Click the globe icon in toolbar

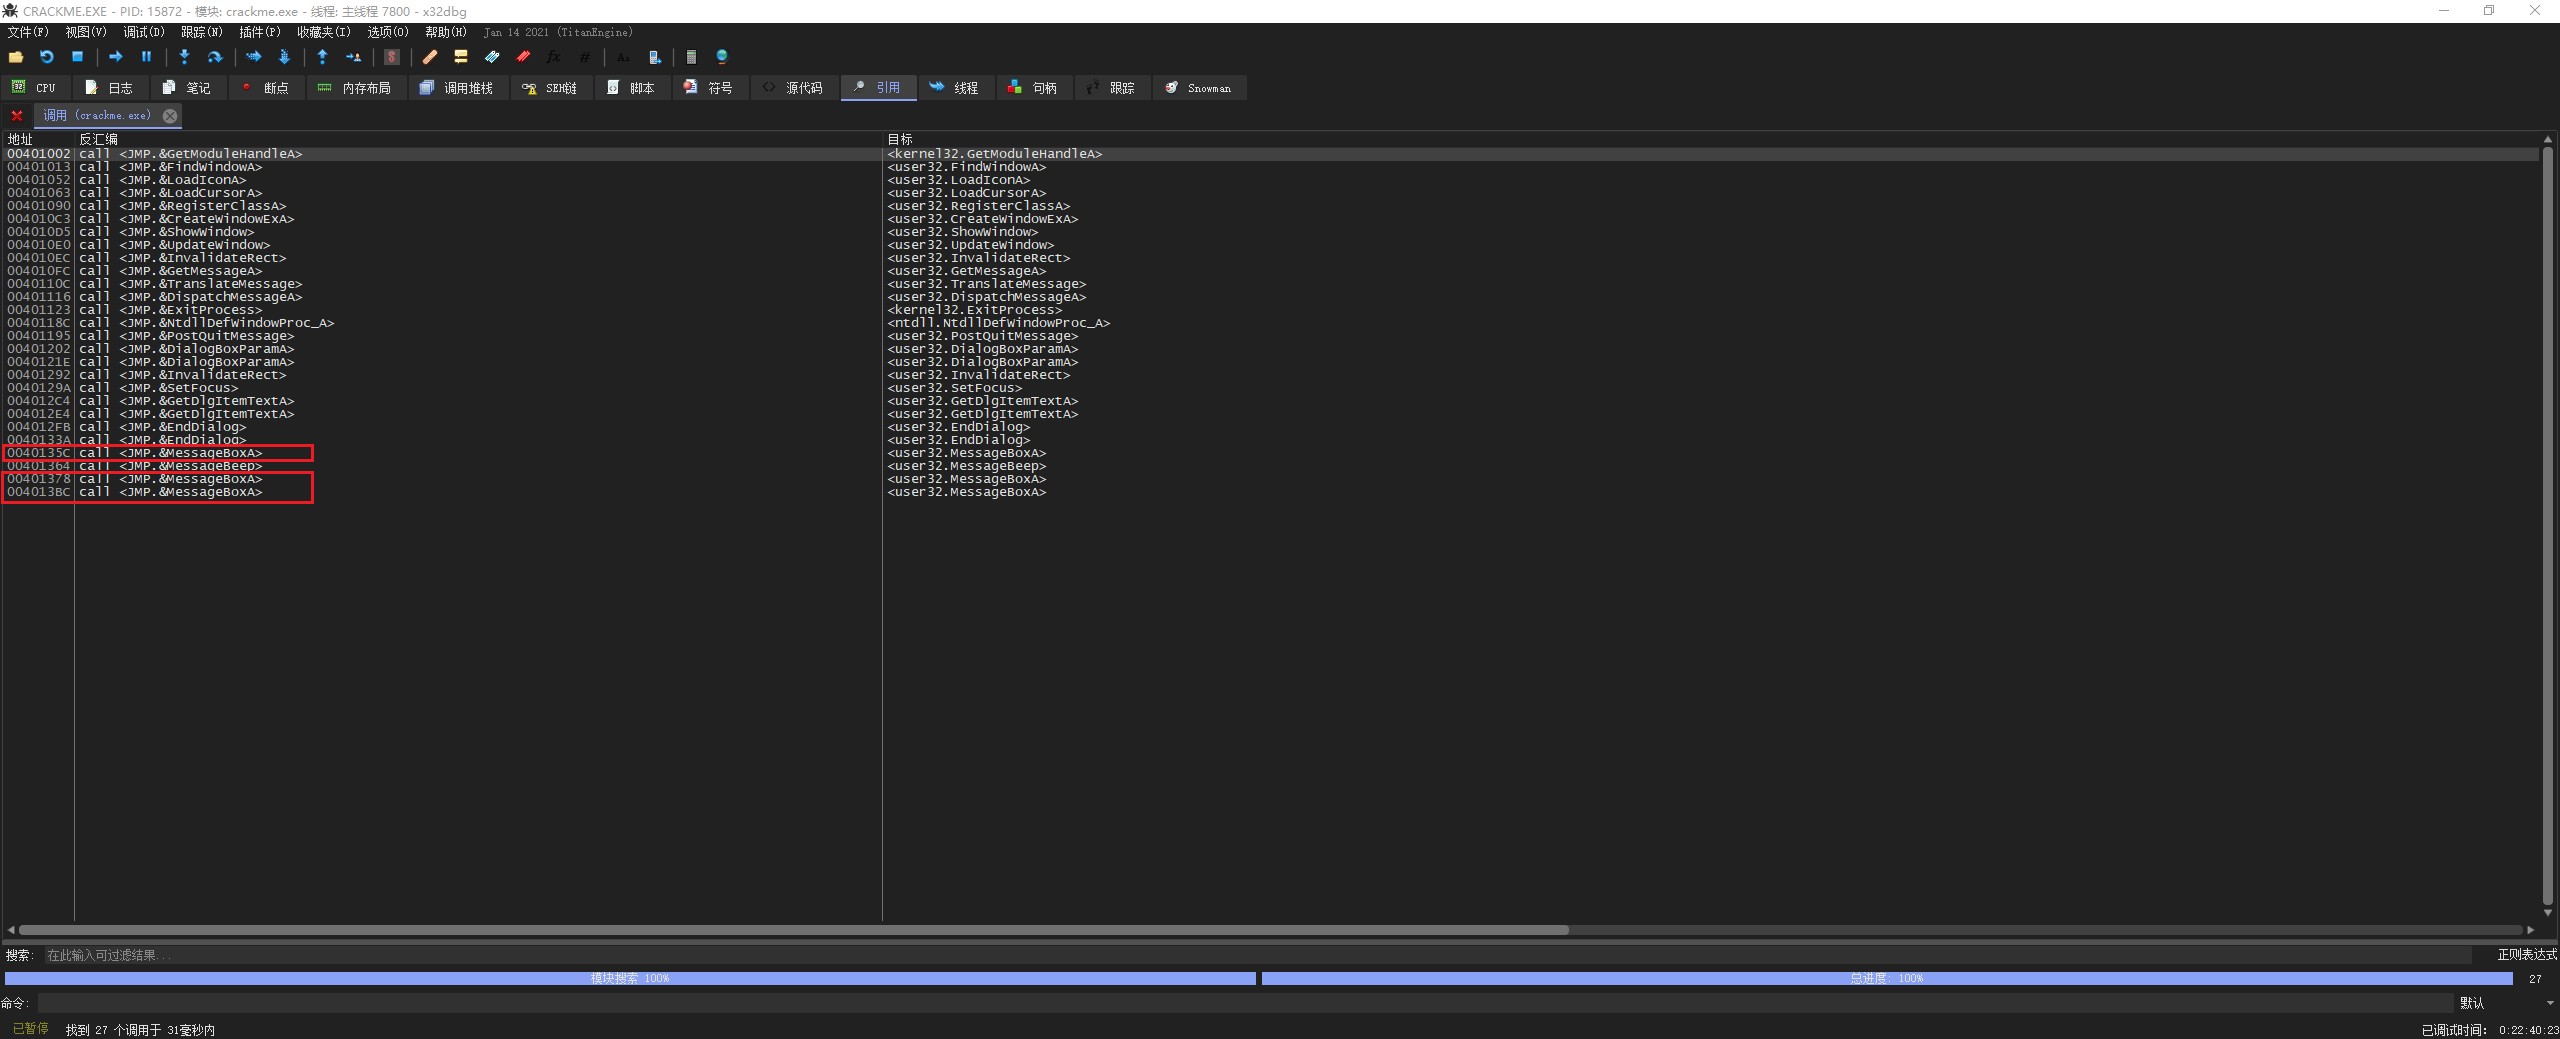pyautogui.click(x=722, y=57)
